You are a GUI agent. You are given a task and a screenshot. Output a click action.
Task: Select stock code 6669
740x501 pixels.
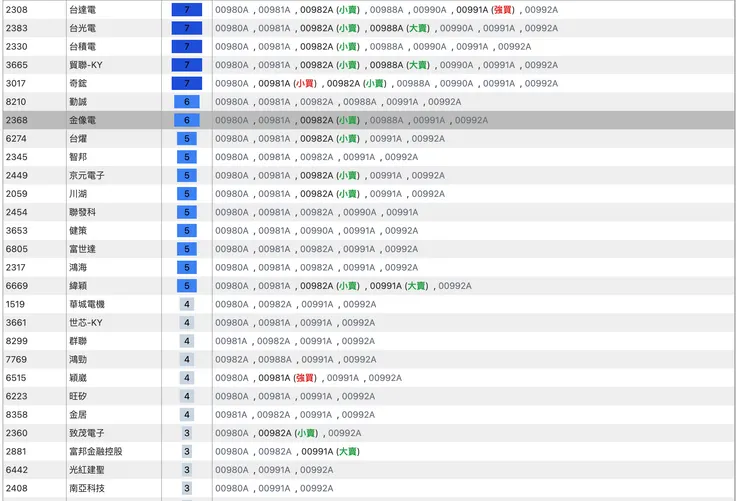[17, 286]
